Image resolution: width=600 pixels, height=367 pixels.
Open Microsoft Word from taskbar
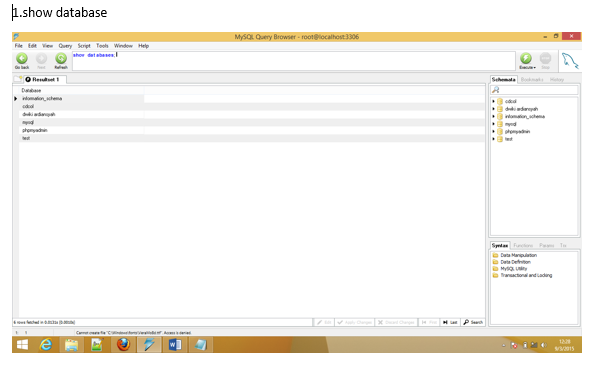[175, 345]
